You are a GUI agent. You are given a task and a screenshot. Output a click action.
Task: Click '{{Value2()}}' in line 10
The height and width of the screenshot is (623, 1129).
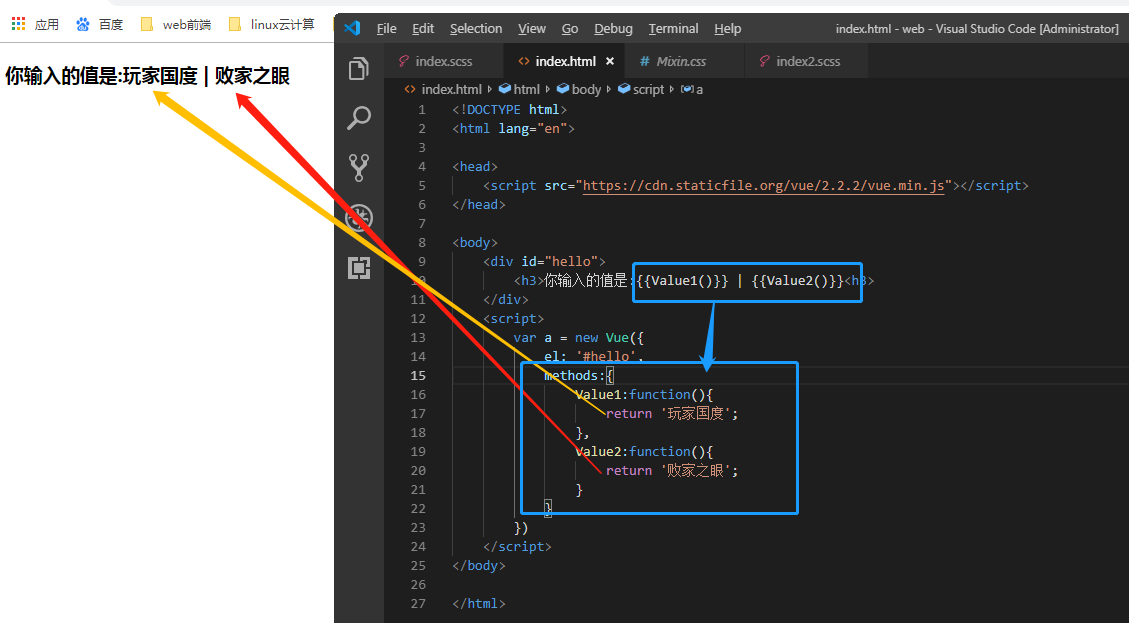point(798,281)
